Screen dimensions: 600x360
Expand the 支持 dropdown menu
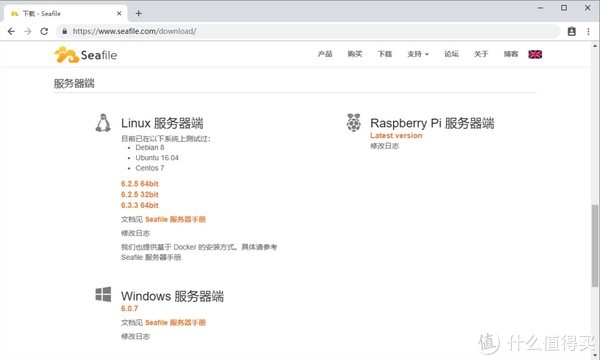pos(418,54)
